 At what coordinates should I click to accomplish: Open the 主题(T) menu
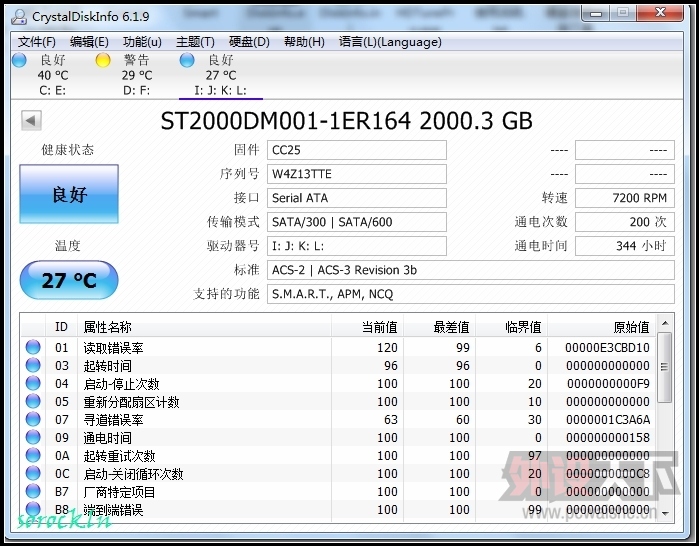coord(195,42)
